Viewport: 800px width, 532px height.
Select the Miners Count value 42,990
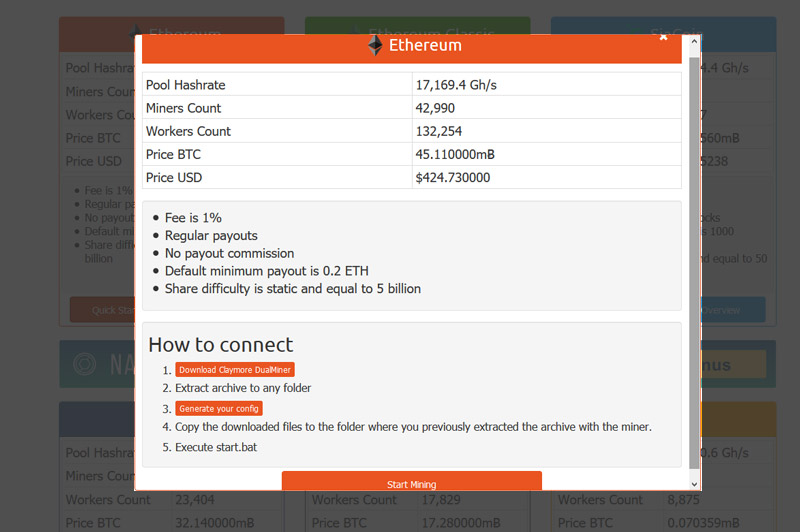(x=435, y=108)
